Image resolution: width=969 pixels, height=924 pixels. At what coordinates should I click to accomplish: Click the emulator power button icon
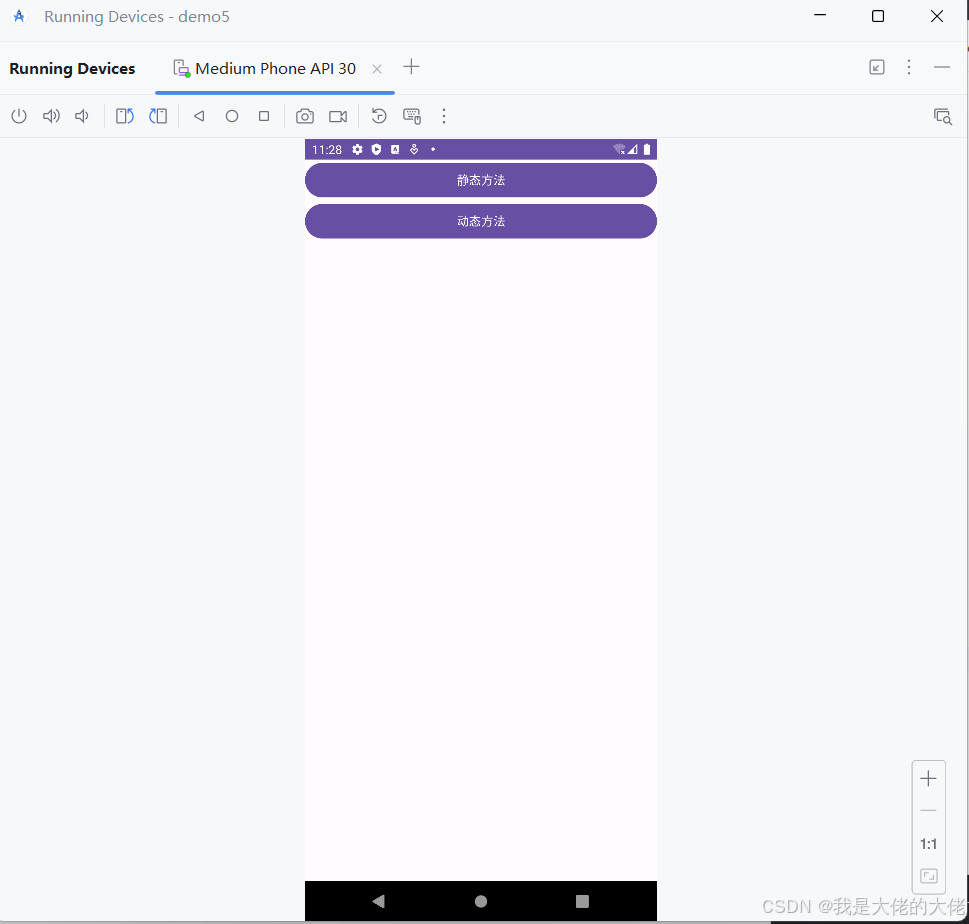point(19,116)
